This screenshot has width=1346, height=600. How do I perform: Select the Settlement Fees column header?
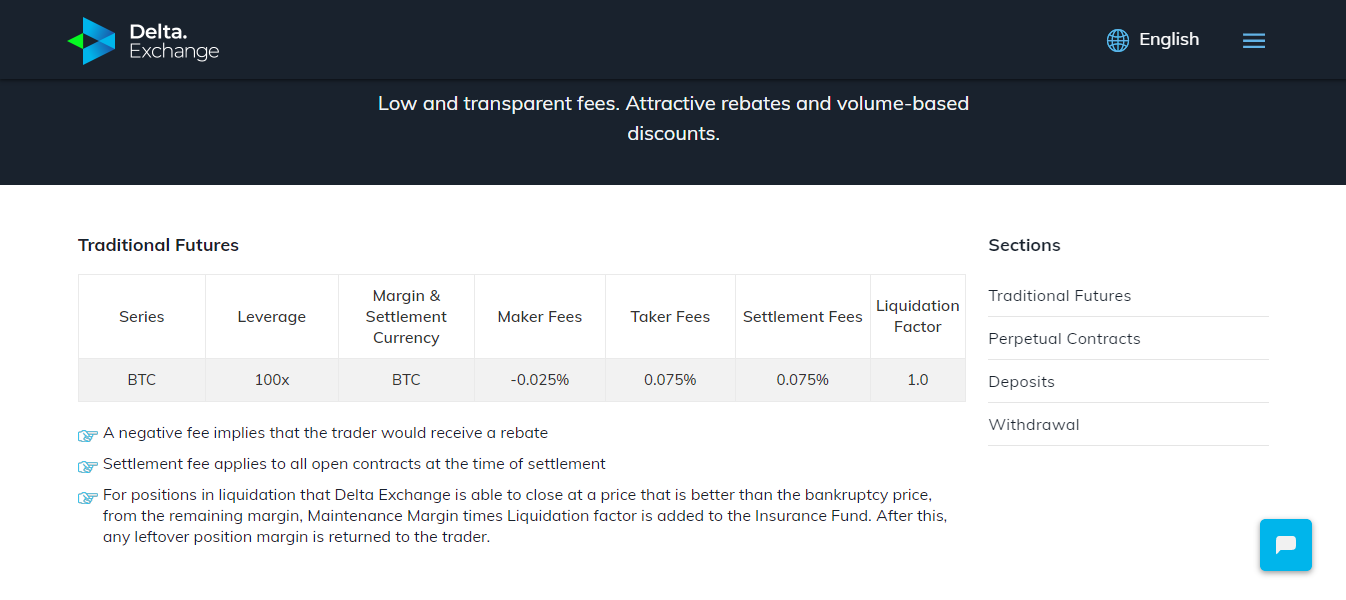[802, 317]
